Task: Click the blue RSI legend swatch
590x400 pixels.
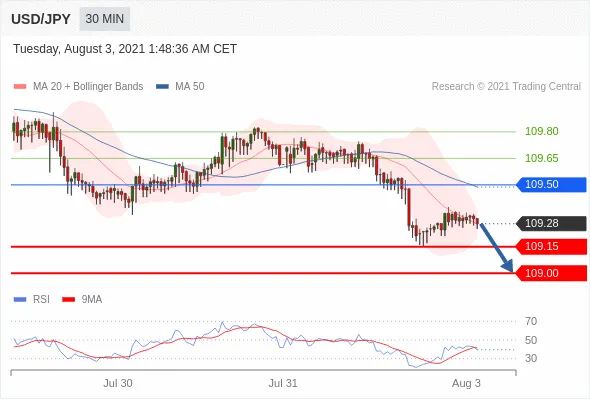Action: pyautogui.click(x=20, y=300)
